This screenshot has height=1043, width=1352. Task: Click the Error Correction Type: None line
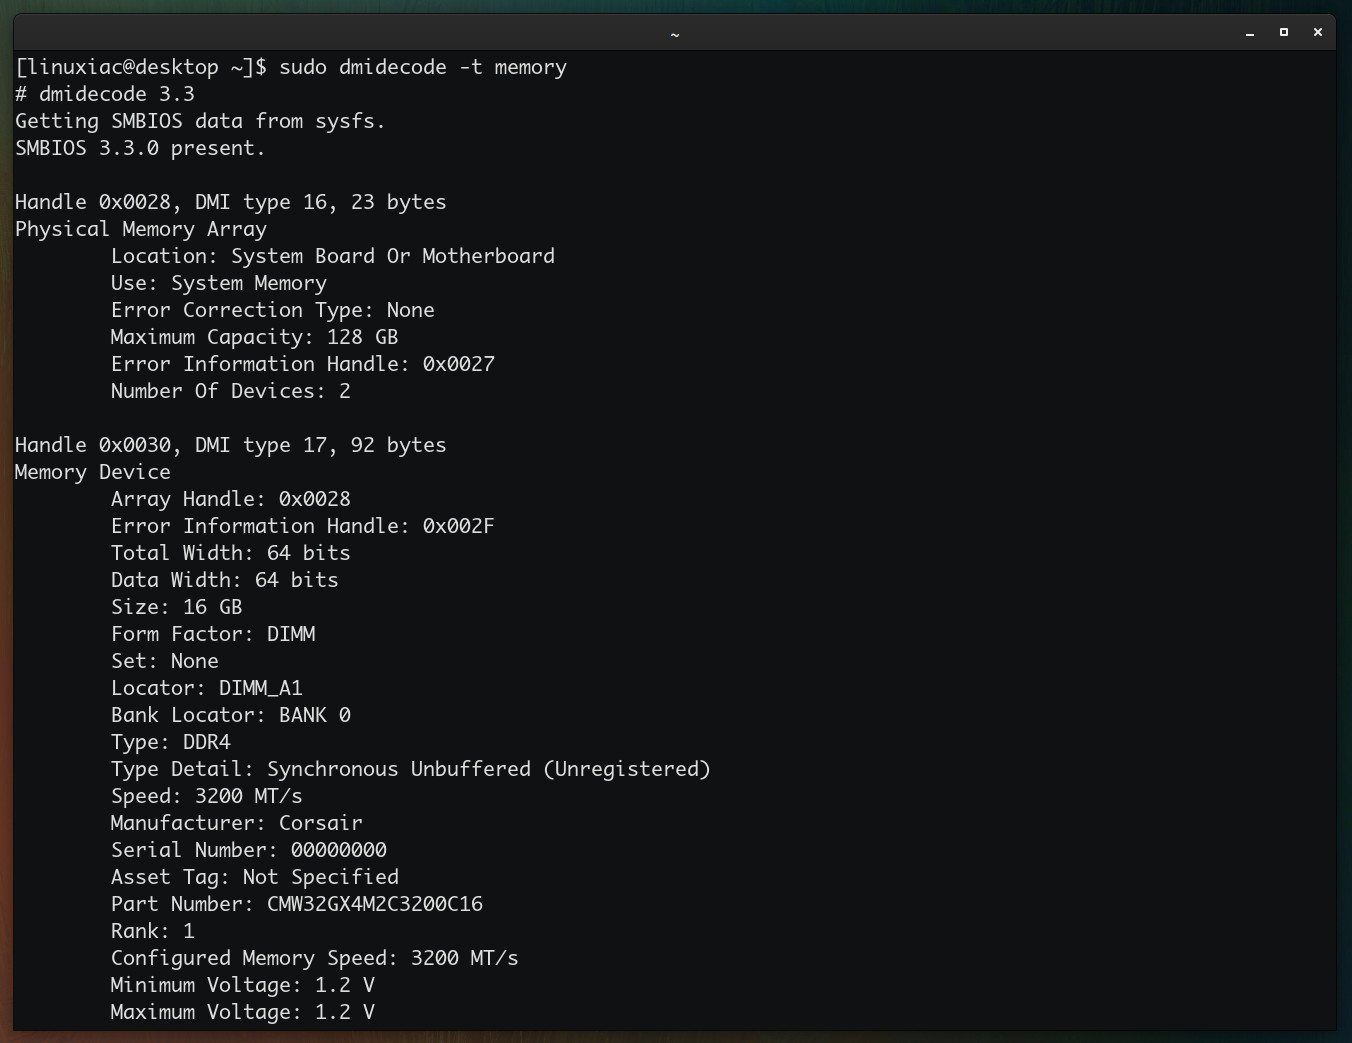tap(272, 310)
